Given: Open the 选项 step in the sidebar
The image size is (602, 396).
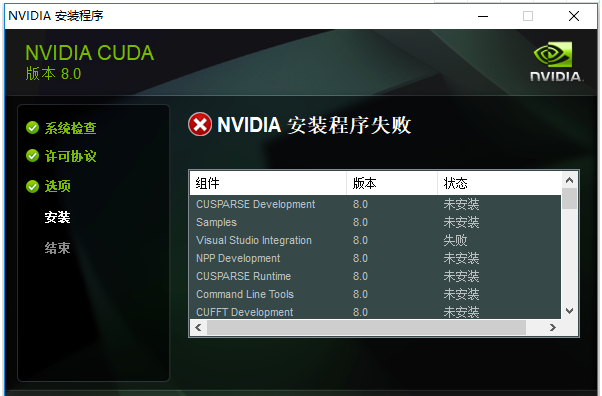Looking at the screenshot, I should pos(58,186).
